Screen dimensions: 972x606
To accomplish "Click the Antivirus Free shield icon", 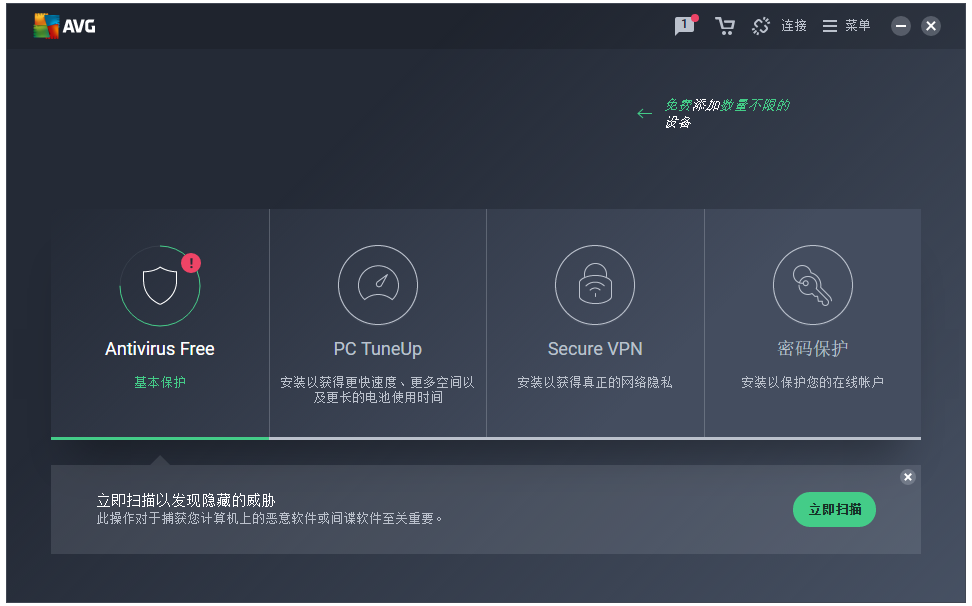I will 160,286.
